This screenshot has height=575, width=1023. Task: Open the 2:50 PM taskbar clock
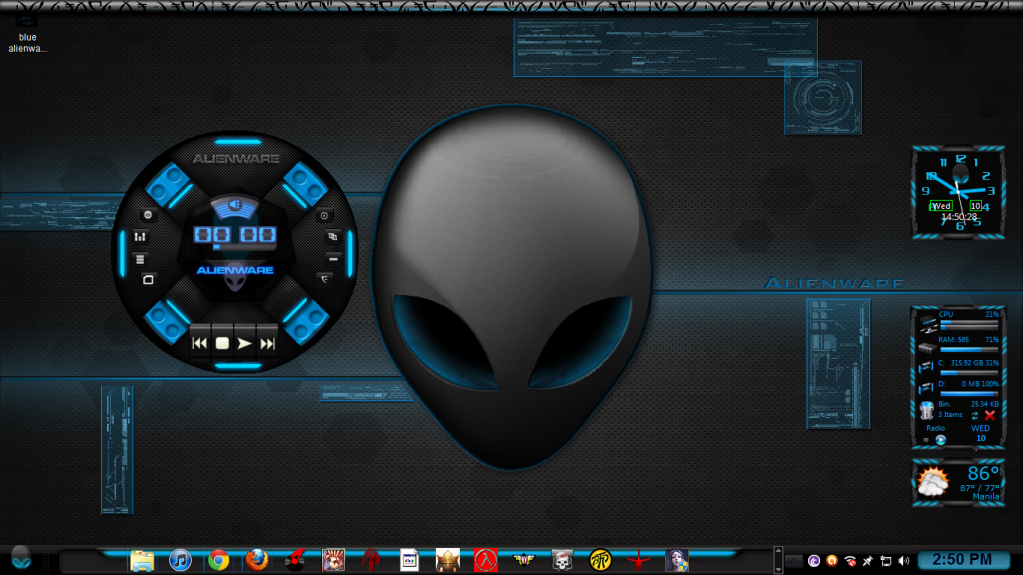(962, 559)
